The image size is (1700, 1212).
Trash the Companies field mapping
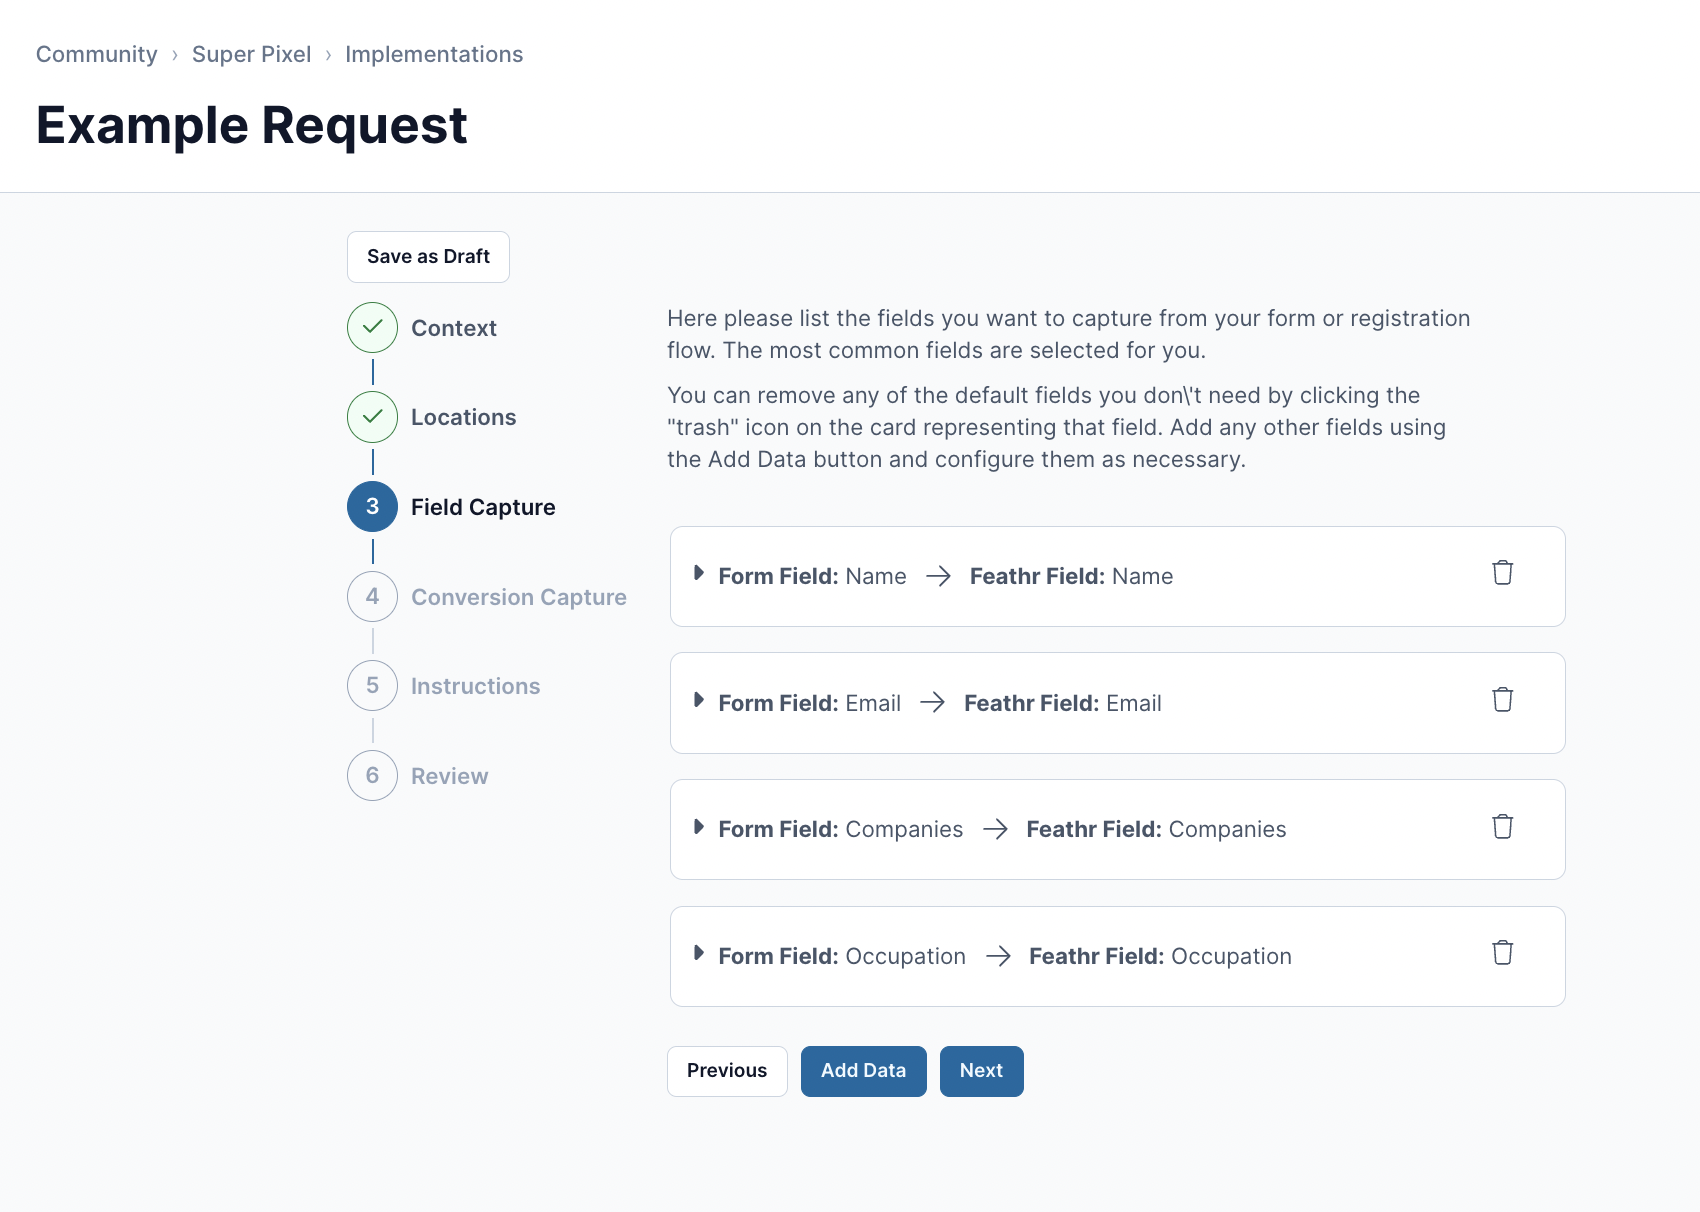pos(1502,827)
